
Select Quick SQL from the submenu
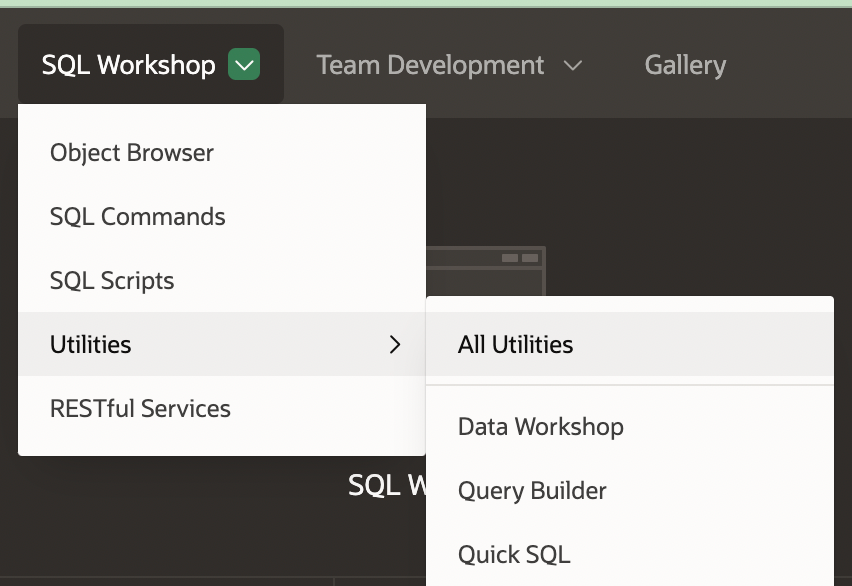(x=513, y=554)
